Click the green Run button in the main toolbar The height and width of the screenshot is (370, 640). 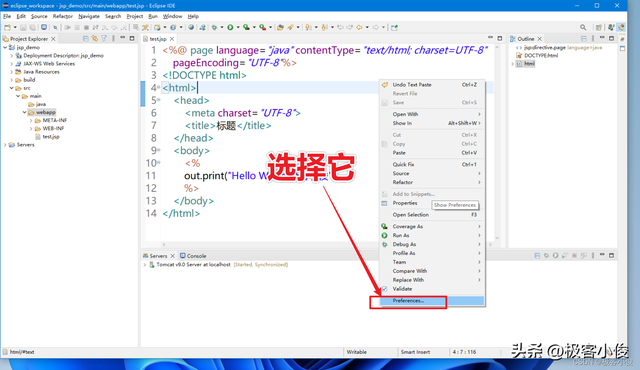point(230,27)
